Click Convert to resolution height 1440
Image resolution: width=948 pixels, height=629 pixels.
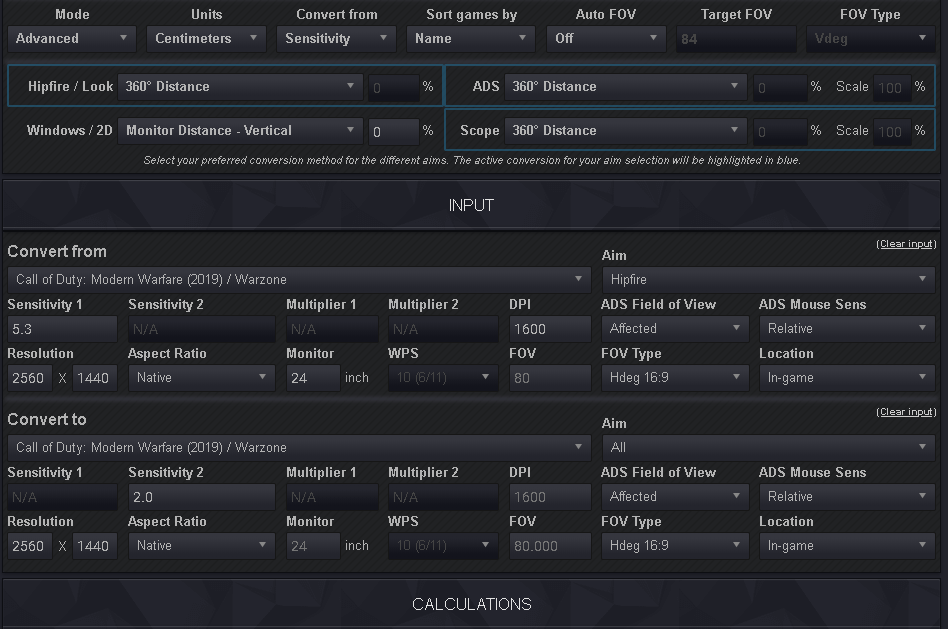point(94,546)
